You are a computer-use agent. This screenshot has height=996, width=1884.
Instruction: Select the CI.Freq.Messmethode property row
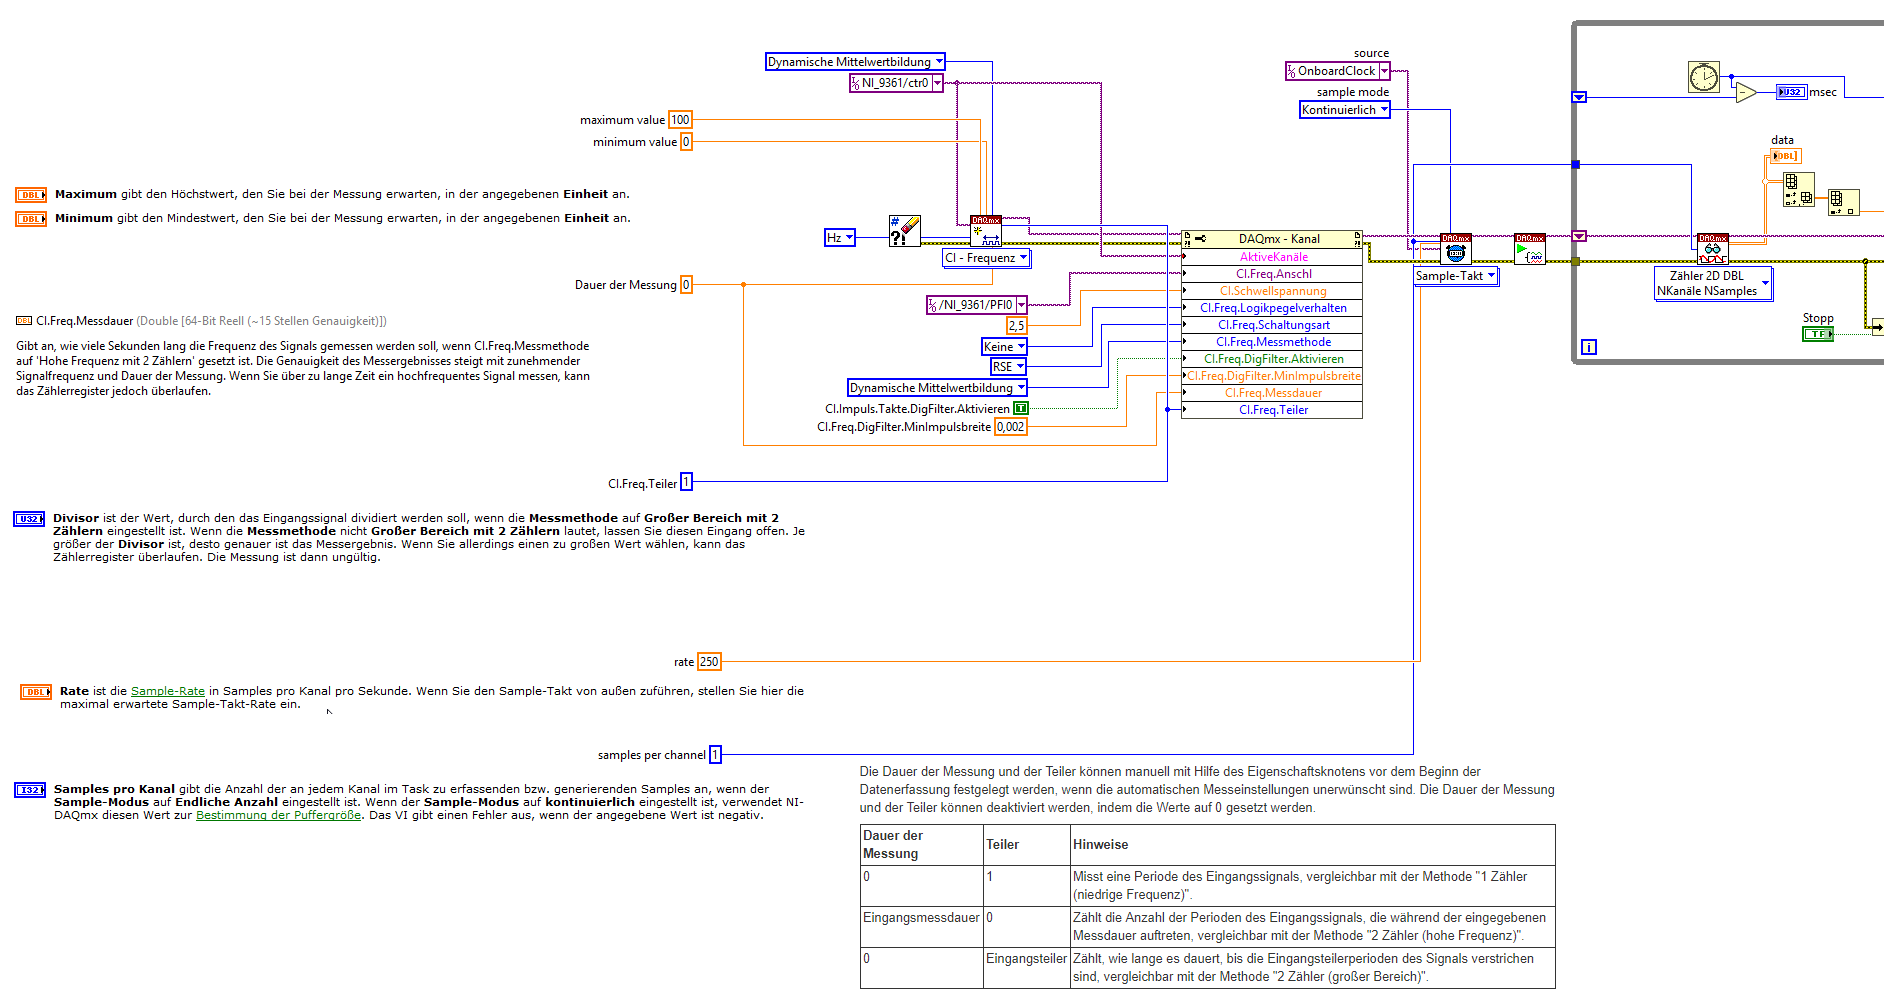[x=1272, y=342]
